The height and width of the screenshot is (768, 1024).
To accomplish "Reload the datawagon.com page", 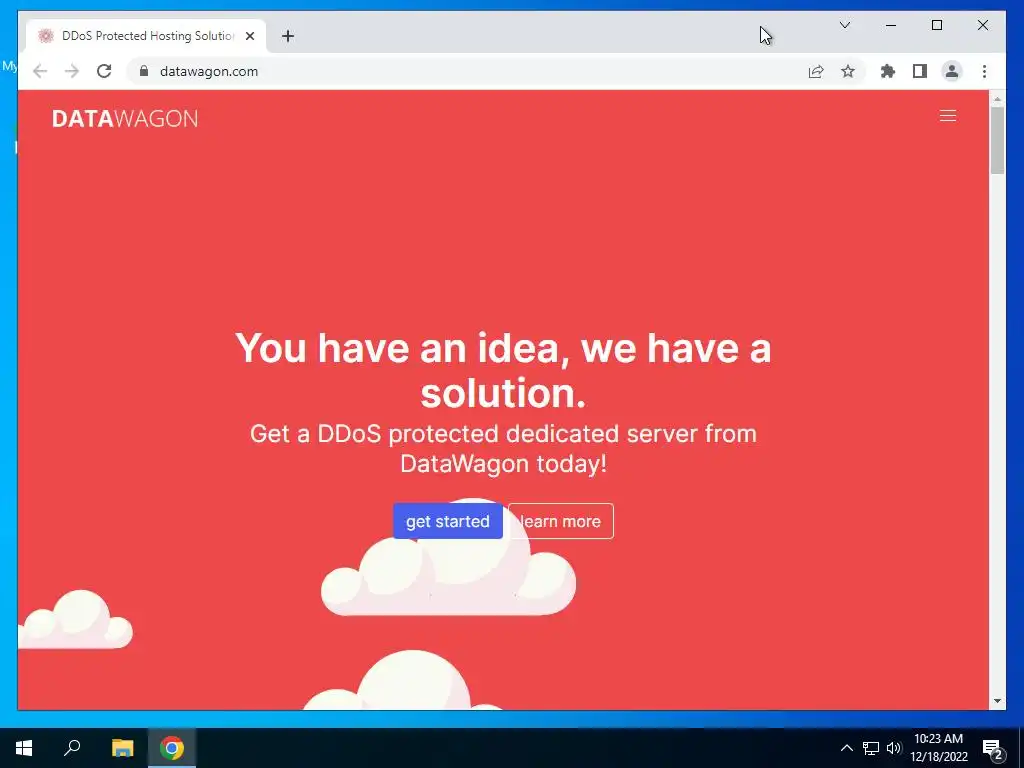I will [x=104, y=71].
